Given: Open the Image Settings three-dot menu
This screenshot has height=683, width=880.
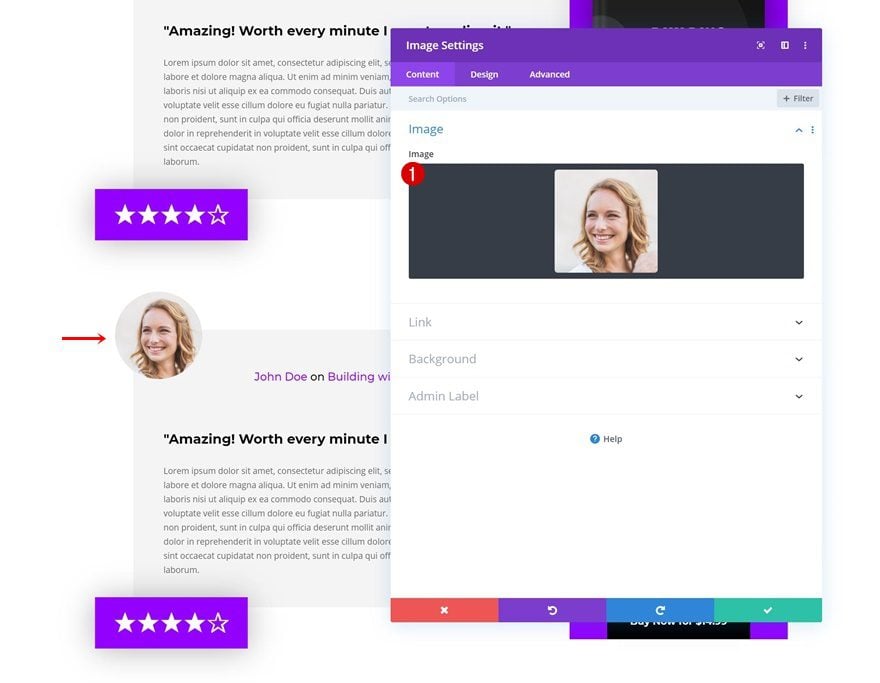Looking at the screenshot, I should (805, 45).
